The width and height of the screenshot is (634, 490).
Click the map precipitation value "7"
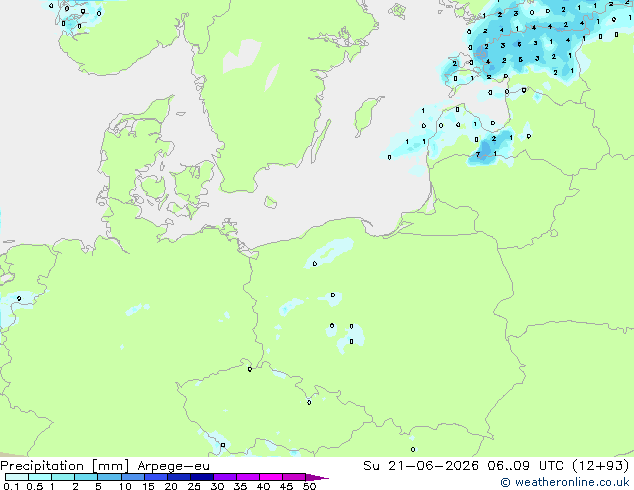(478, 154)
